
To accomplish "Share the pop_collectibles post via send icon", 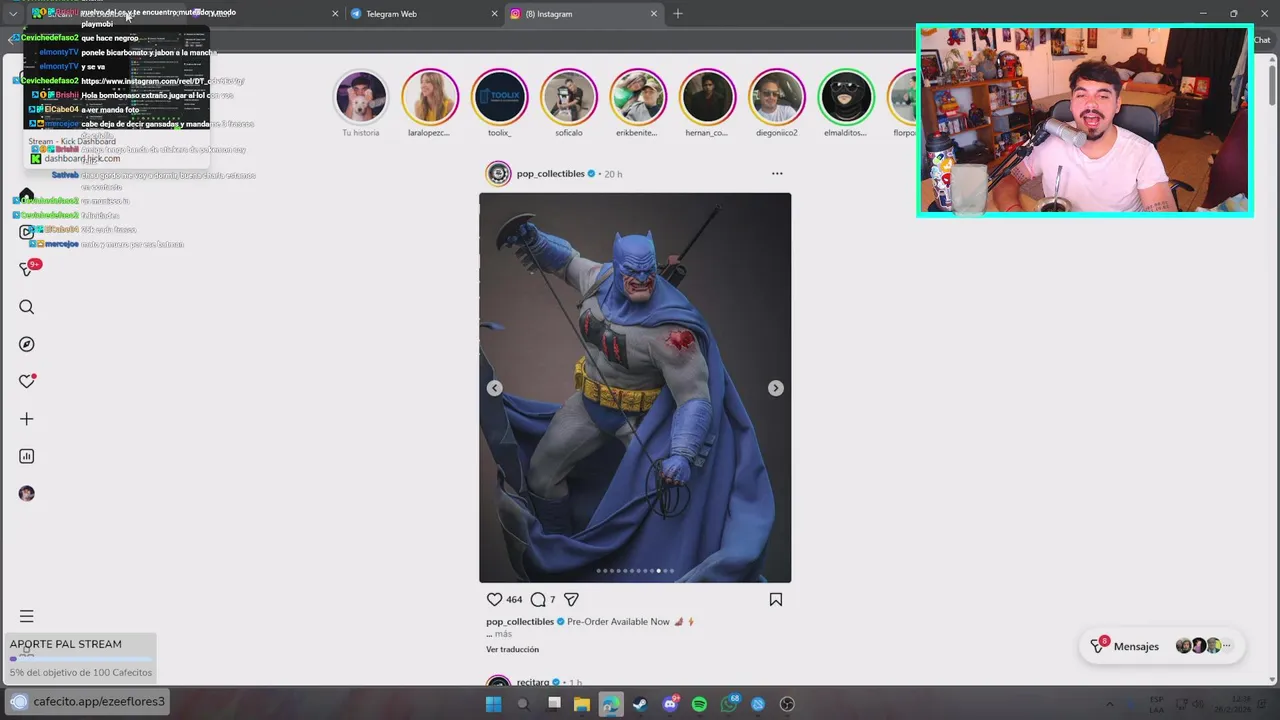I will click(x=571, y=599).
